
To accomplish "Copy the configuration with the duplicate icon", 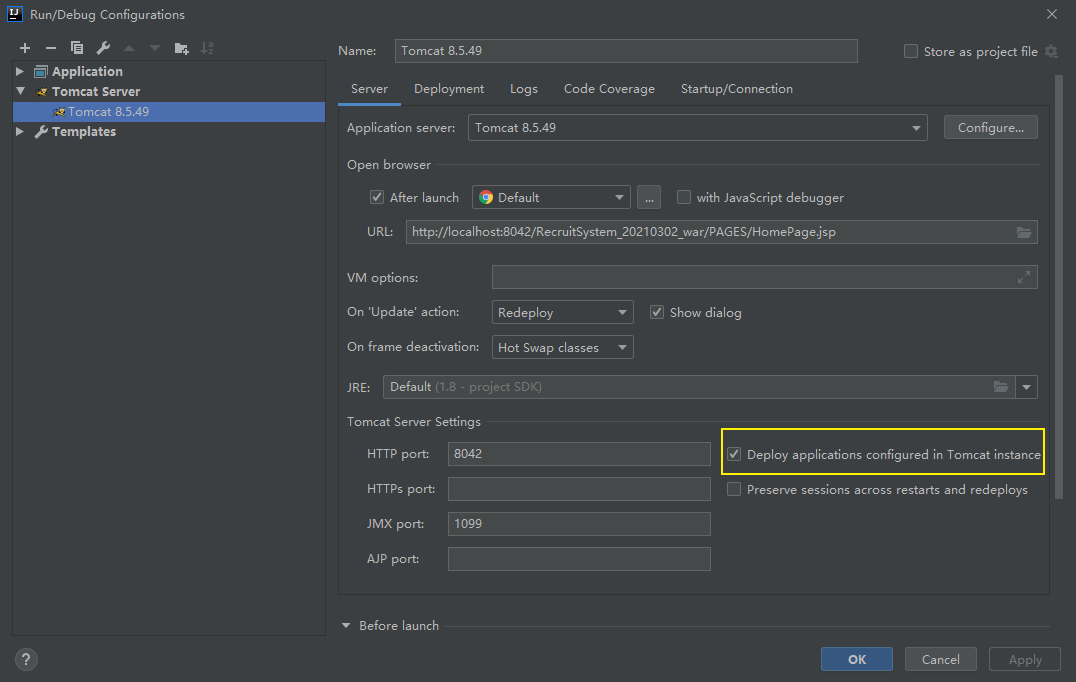I will (77, 48).
